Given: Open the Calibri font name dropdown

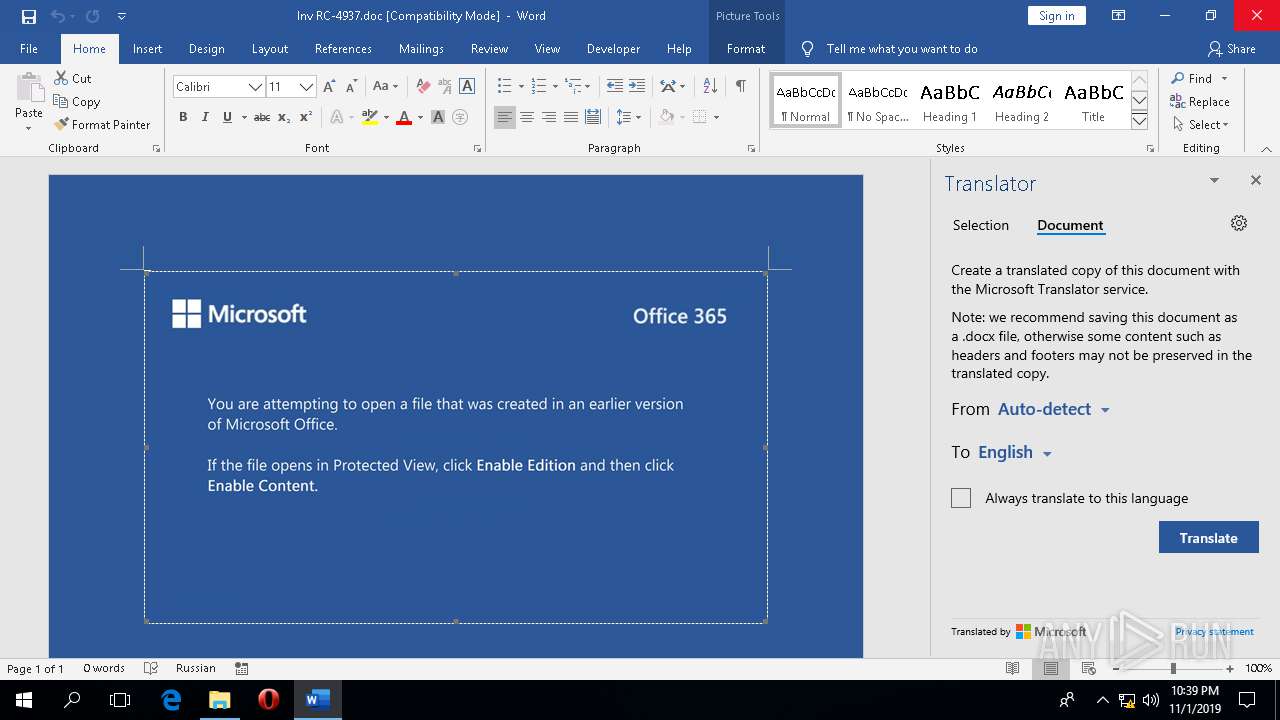Looking at the screenshot, I should tap(255, 87).
